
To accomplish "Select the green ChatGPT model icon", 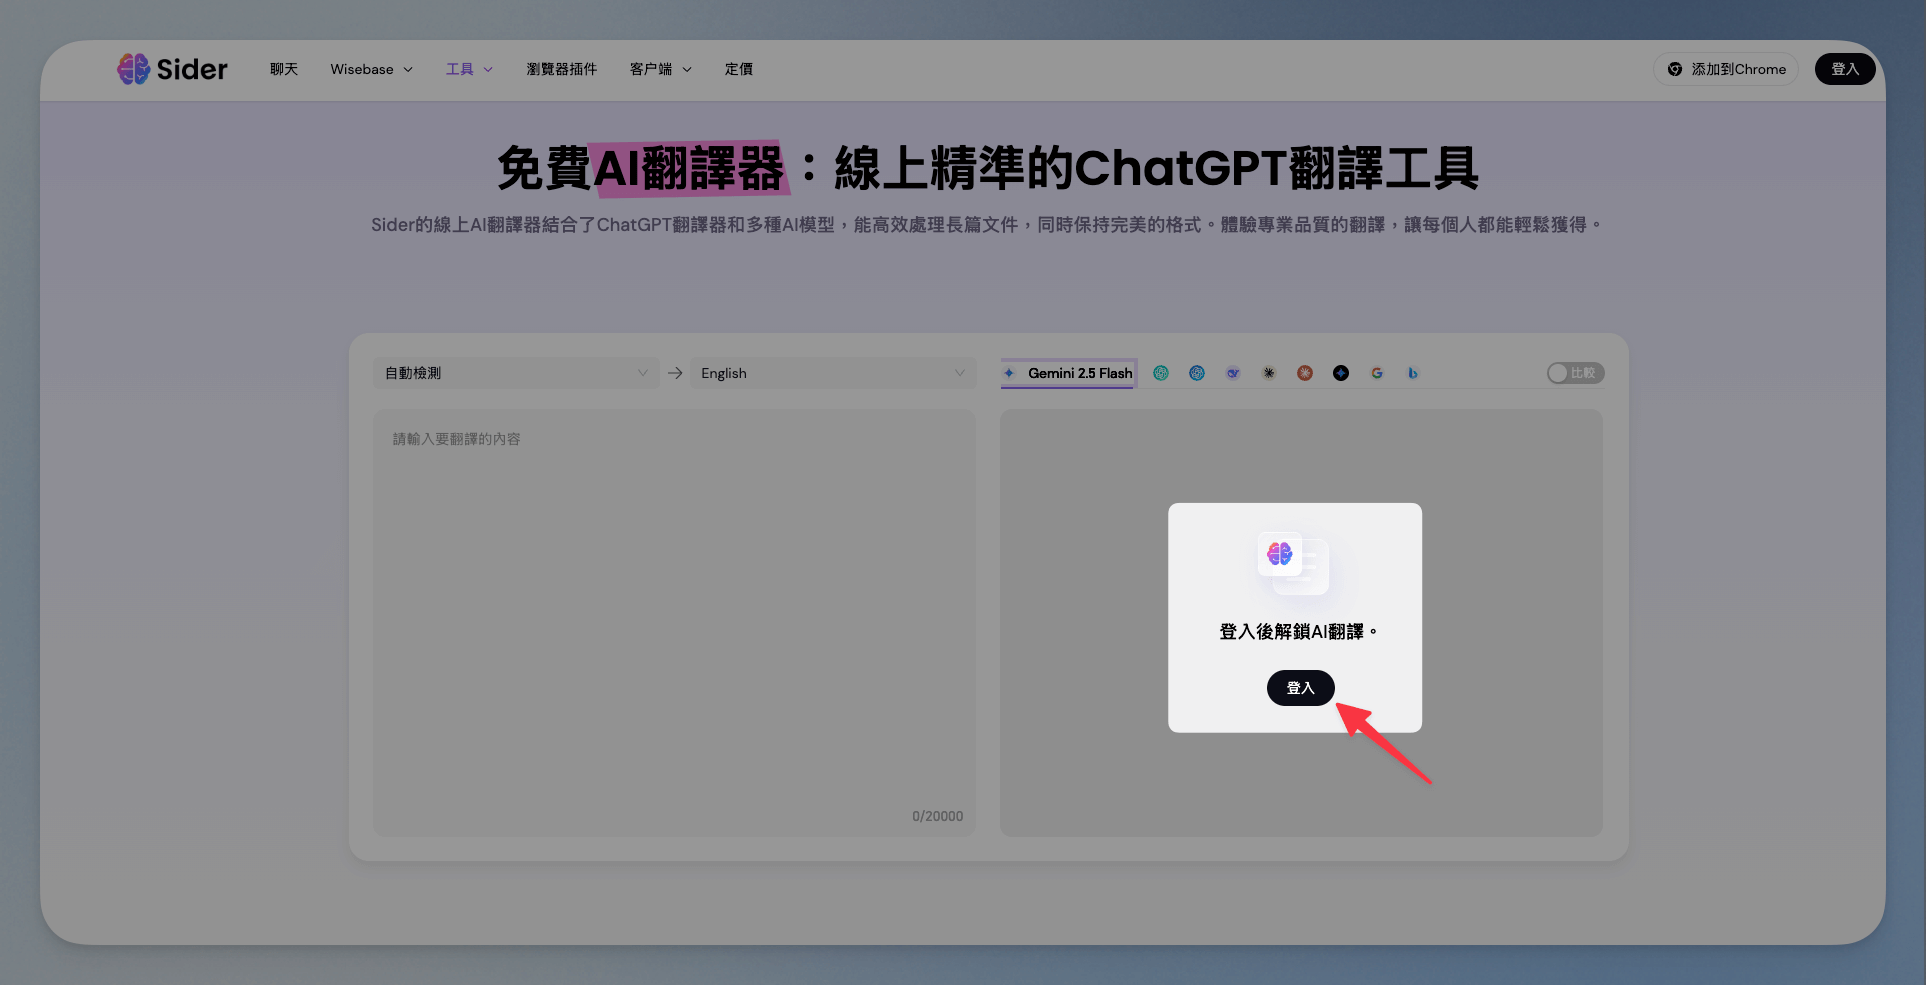I will [x=1160, y=373].
